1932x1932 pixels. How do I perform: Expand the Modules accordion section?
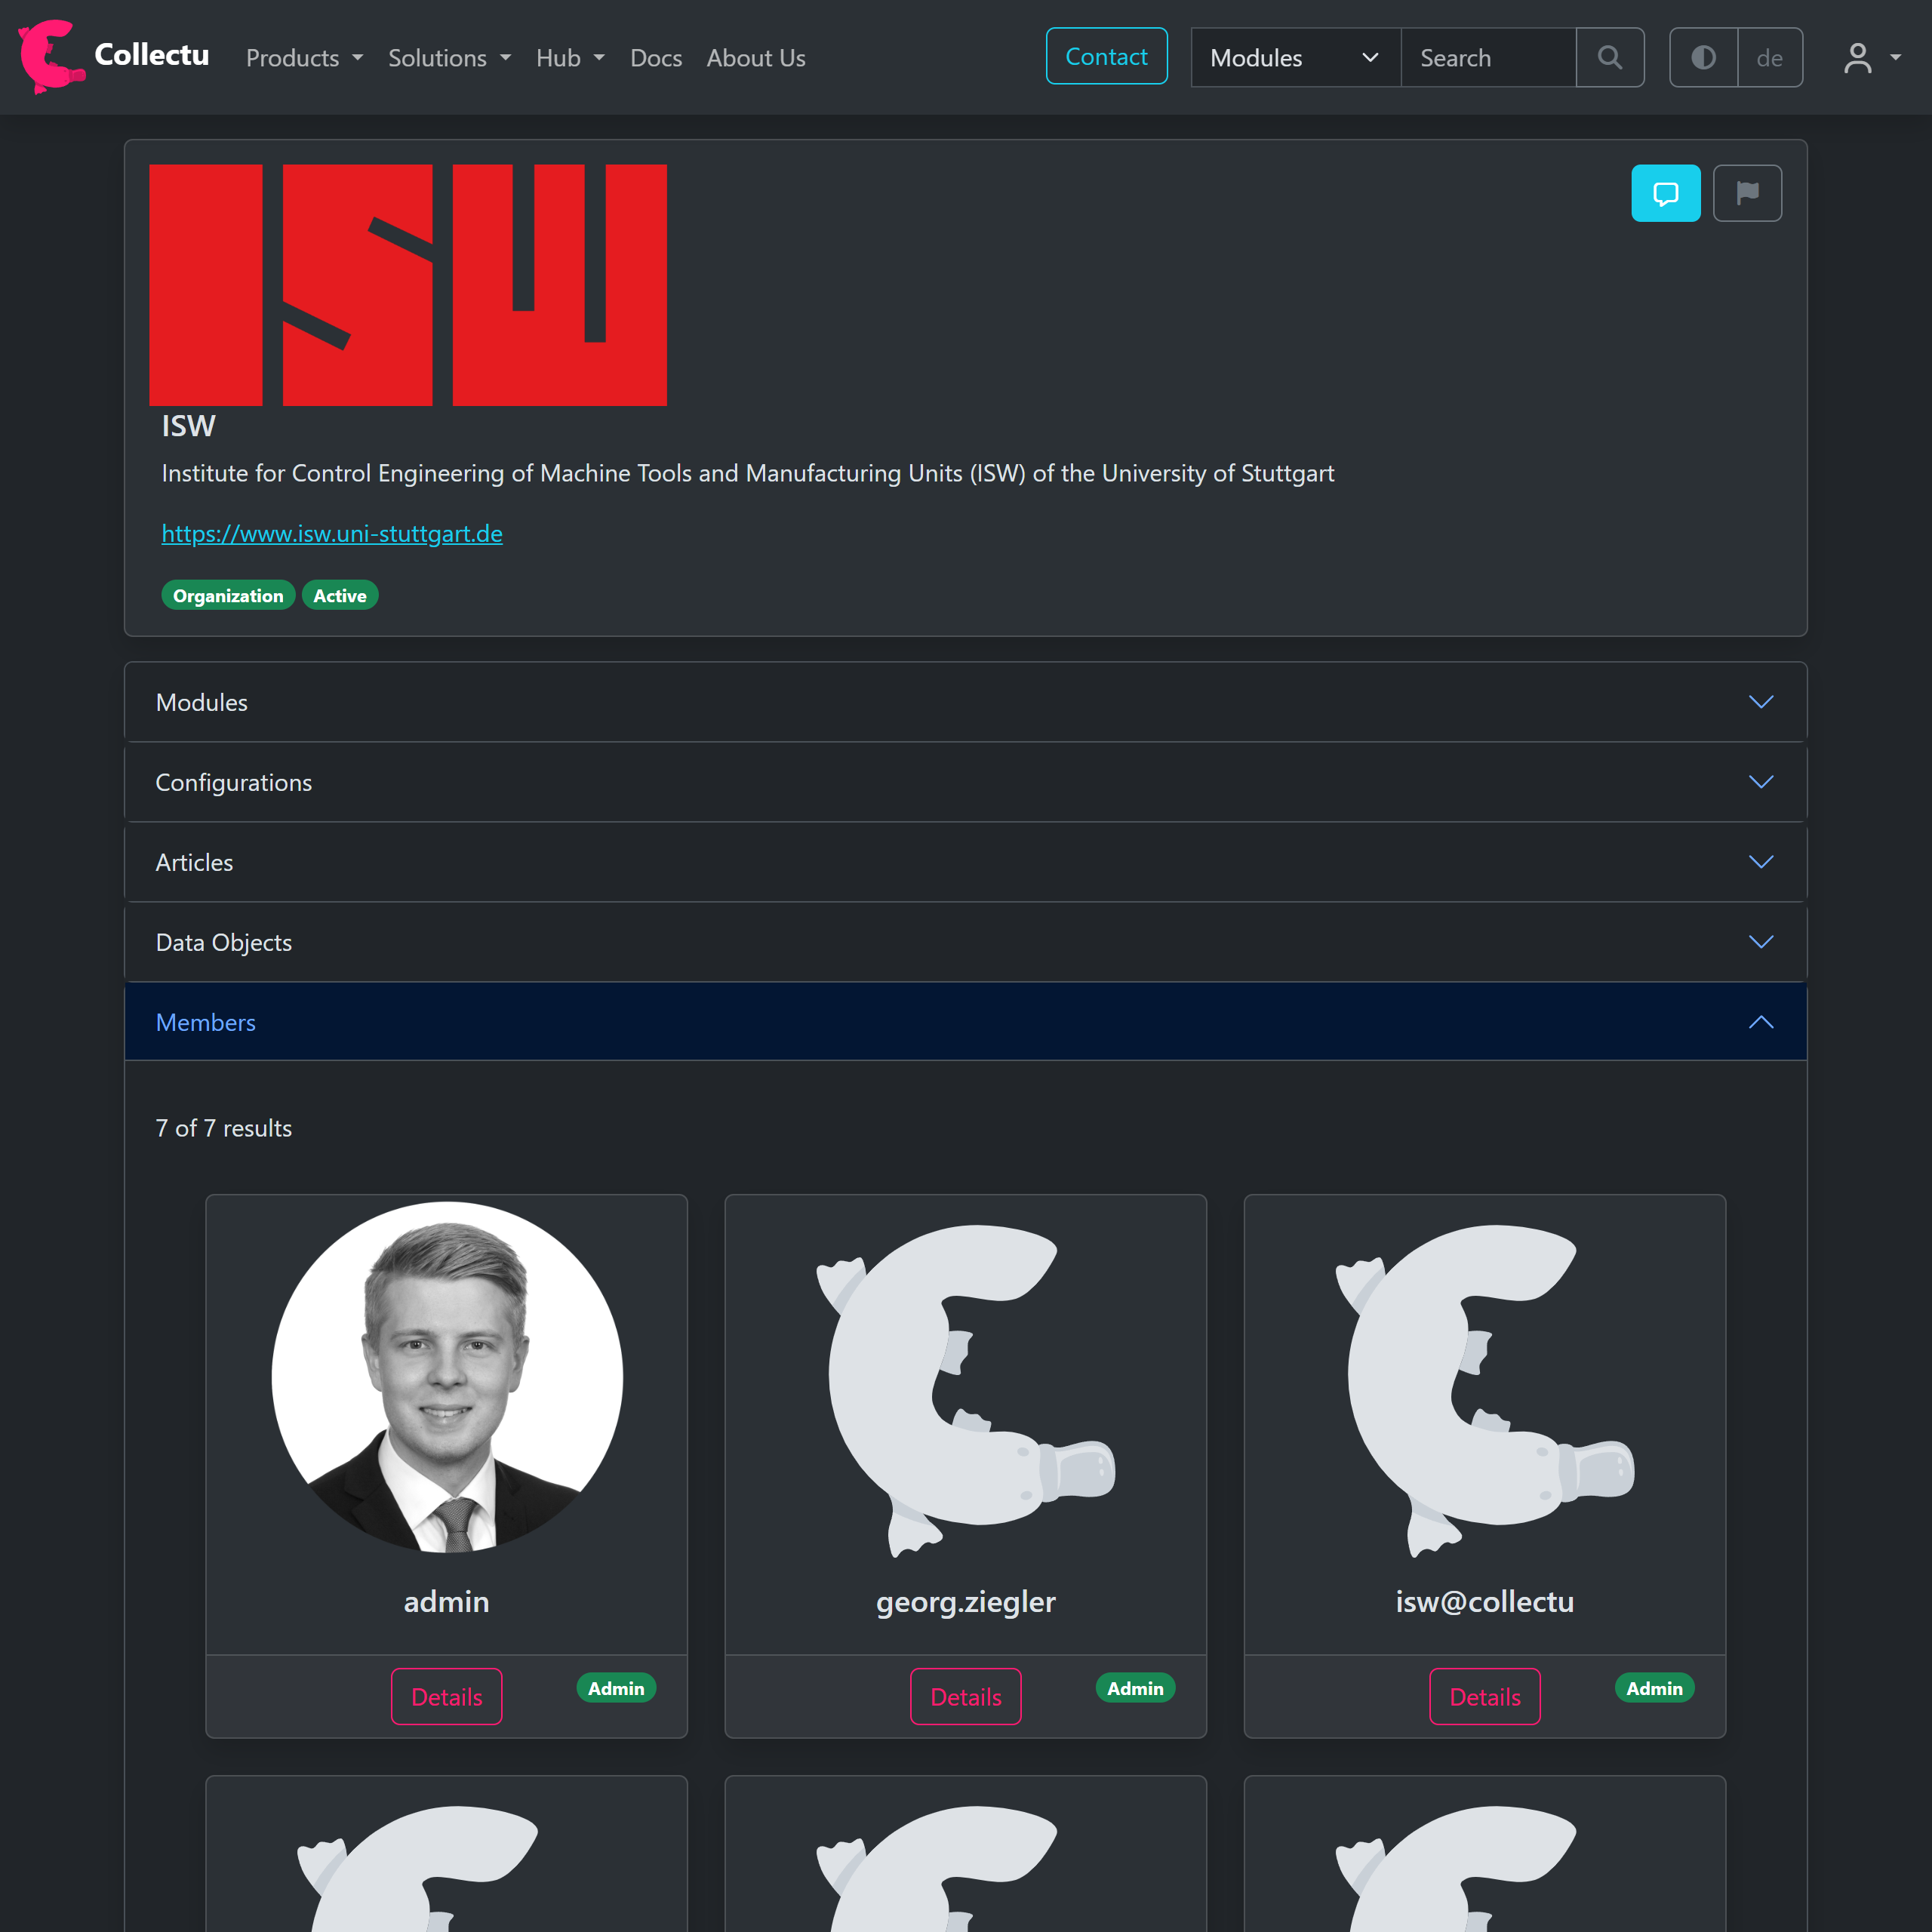[965, 702]
